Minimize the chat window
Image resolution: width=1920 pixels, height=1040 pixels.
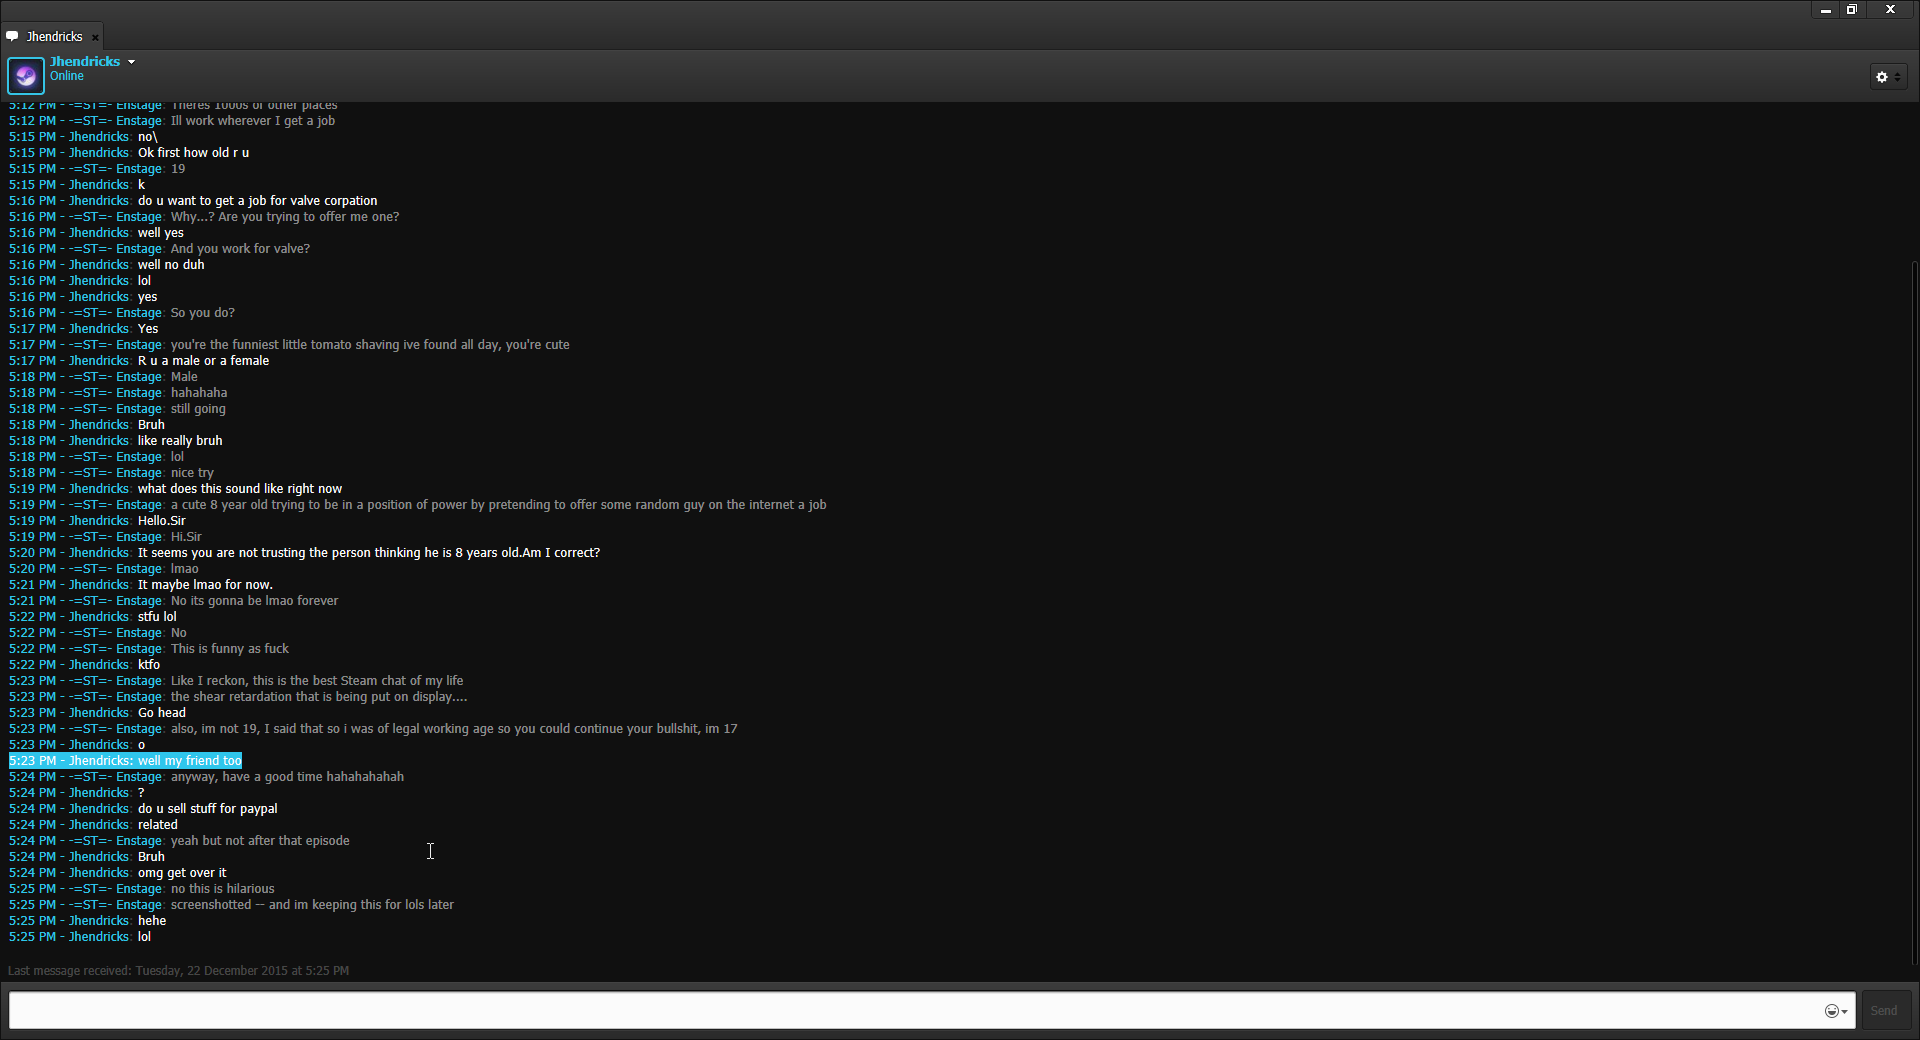(1825, 10)
